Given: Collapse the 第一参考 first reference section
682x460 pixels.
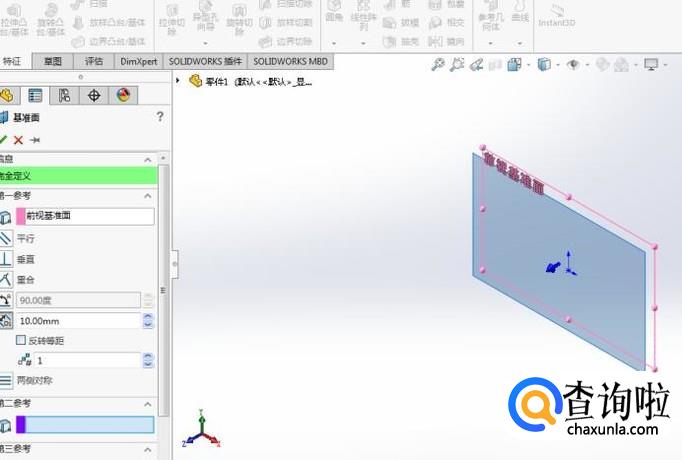Looking at the screenshot, I should coord(148,196).
